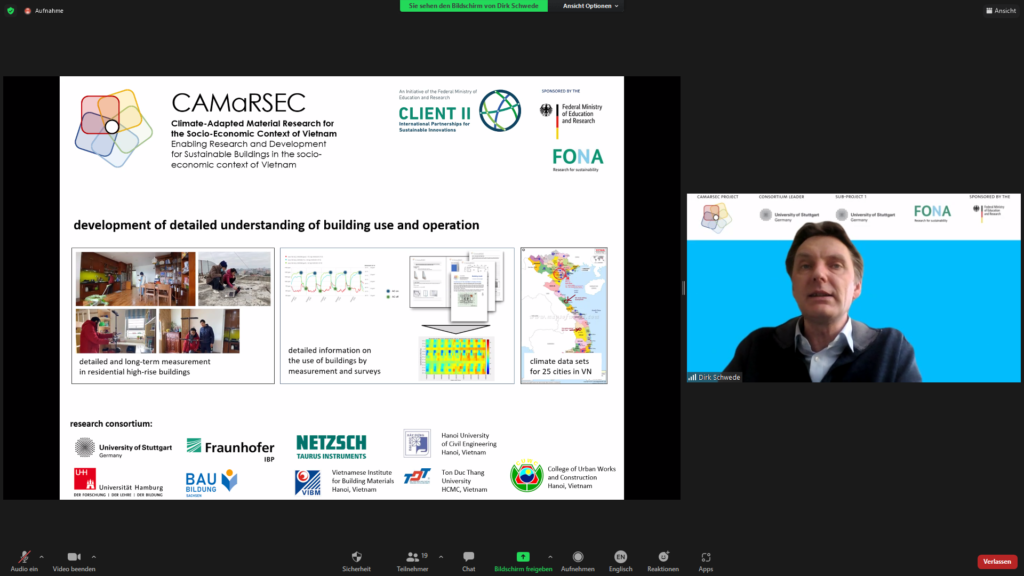Screen dimensions: 1024x576
Task: Click the green encryption shield icon
Action: tap(10, 10)
